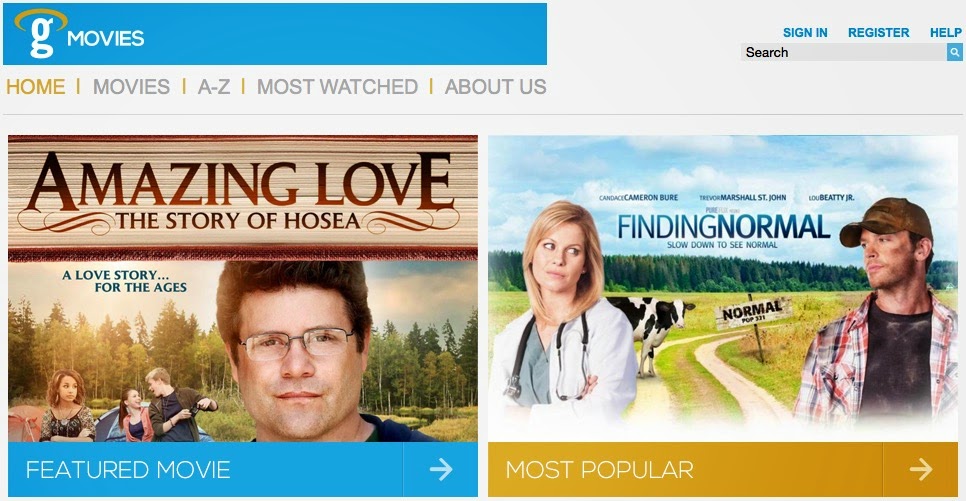Open the Help link
Screen dimensions: 966x501
(x=946, y=33)
